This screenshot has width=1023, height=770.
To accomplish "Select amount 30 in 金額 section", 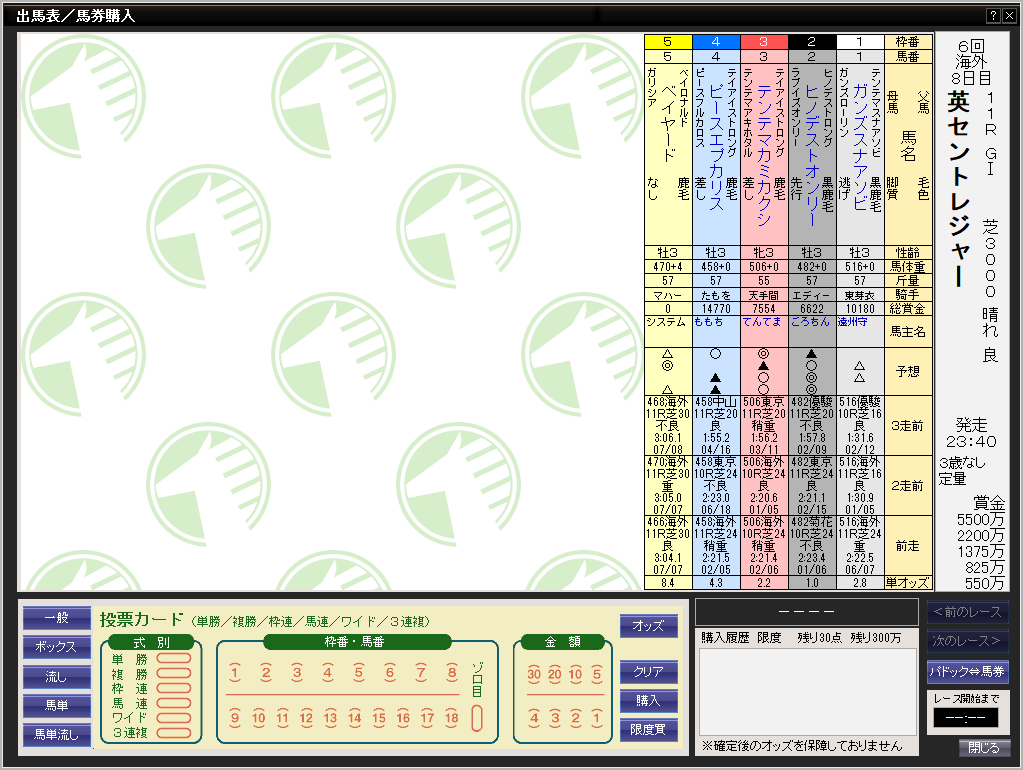I will (x=534, y=674).
